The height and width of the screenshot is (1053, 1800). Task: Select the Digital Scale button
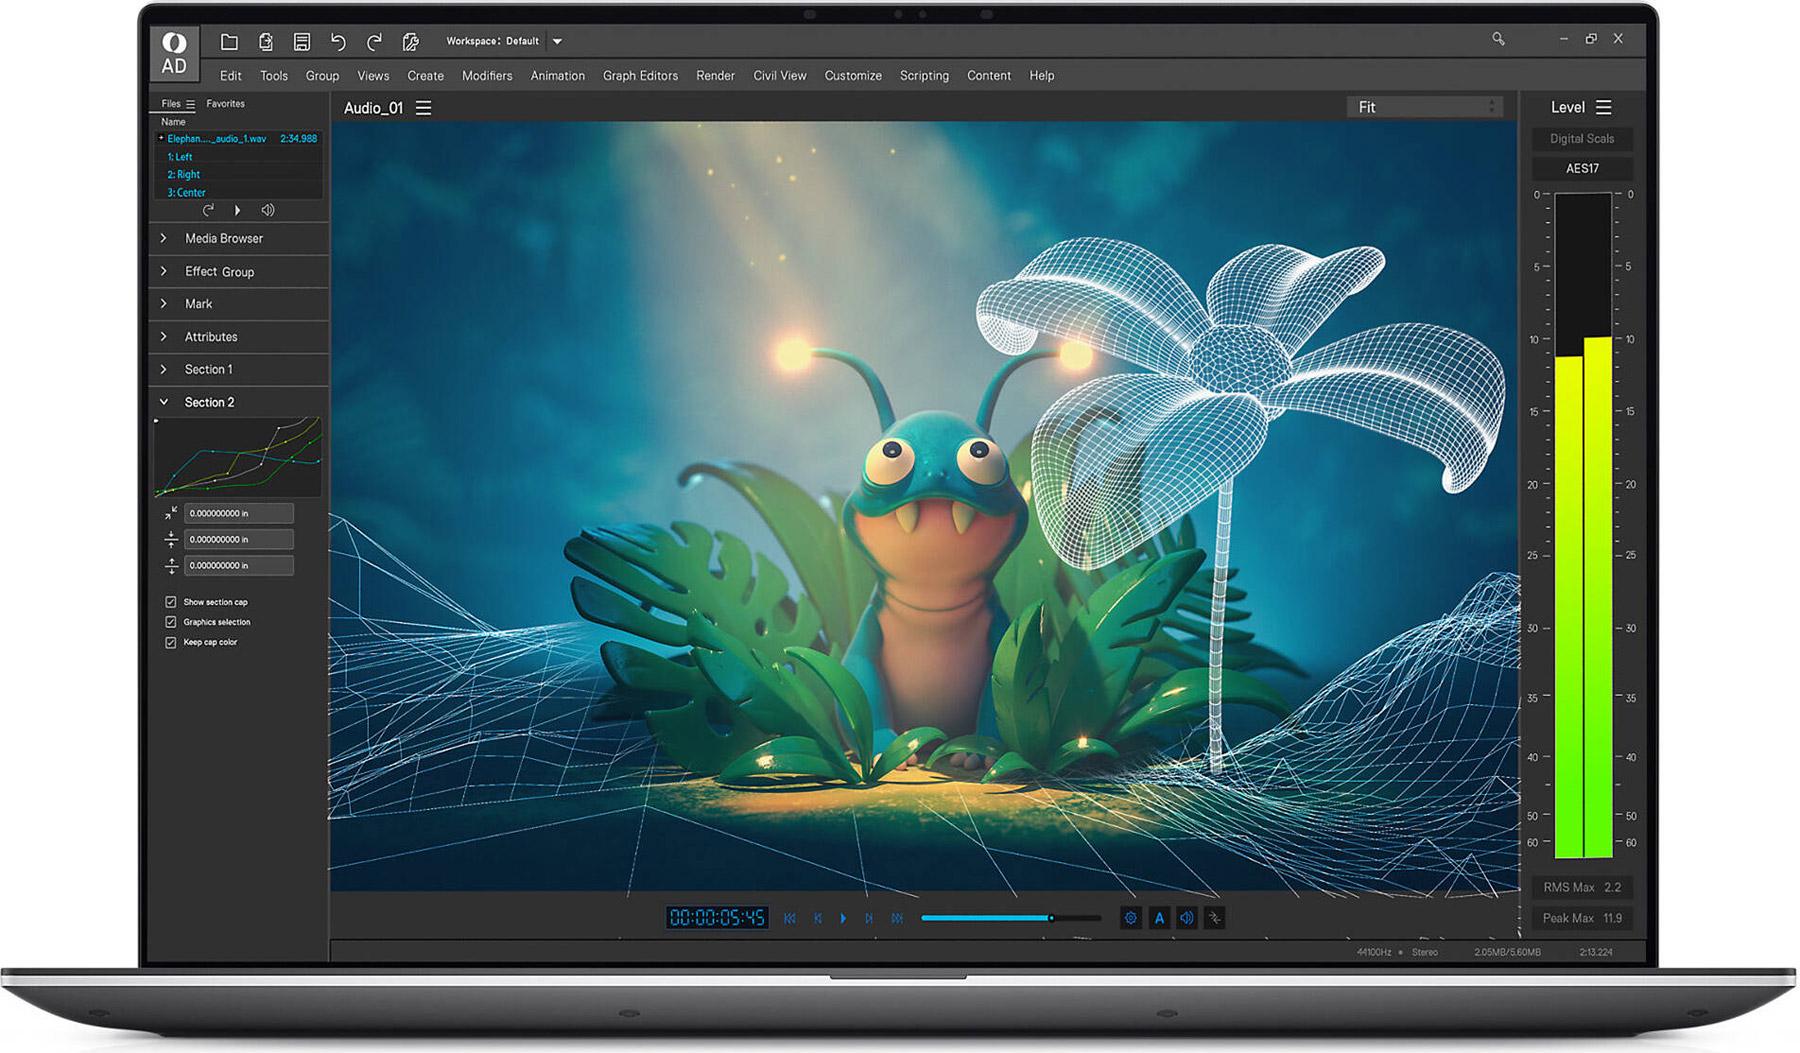coord(1581,139)
